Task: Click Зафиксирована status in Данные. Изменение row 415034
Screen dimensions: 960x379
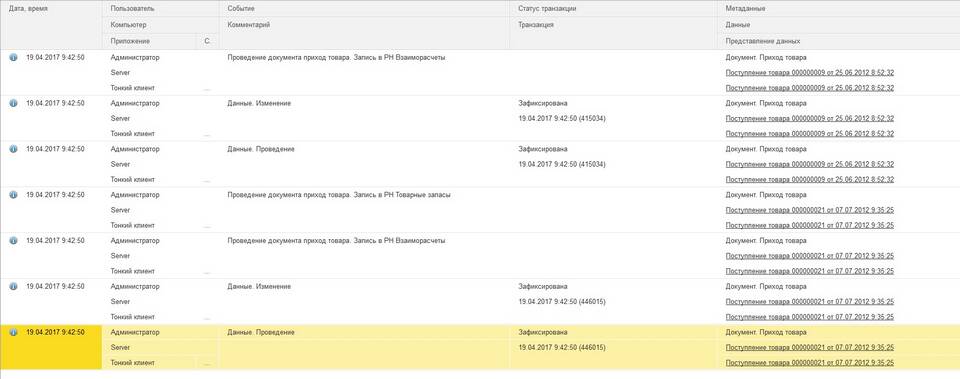Action: point(542,103)
